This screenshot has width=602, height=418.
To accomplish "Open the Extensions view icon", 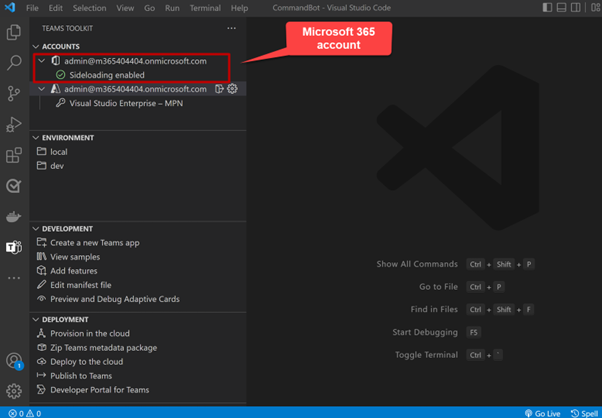I will point(14,156).
